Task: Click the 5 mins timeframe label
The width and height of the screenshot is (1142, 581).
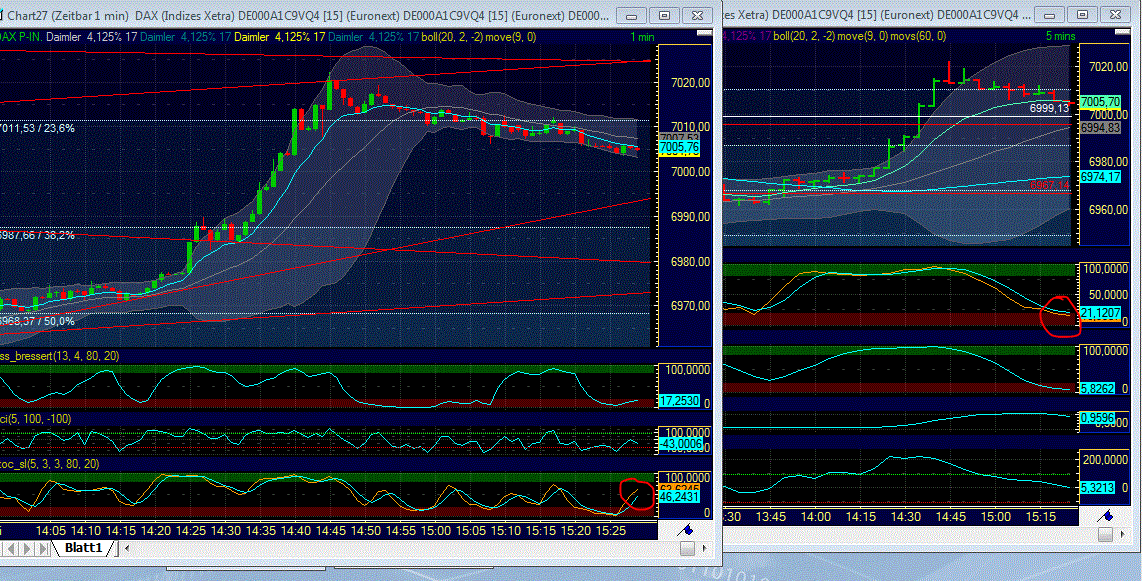Action: click(1063, 36)
